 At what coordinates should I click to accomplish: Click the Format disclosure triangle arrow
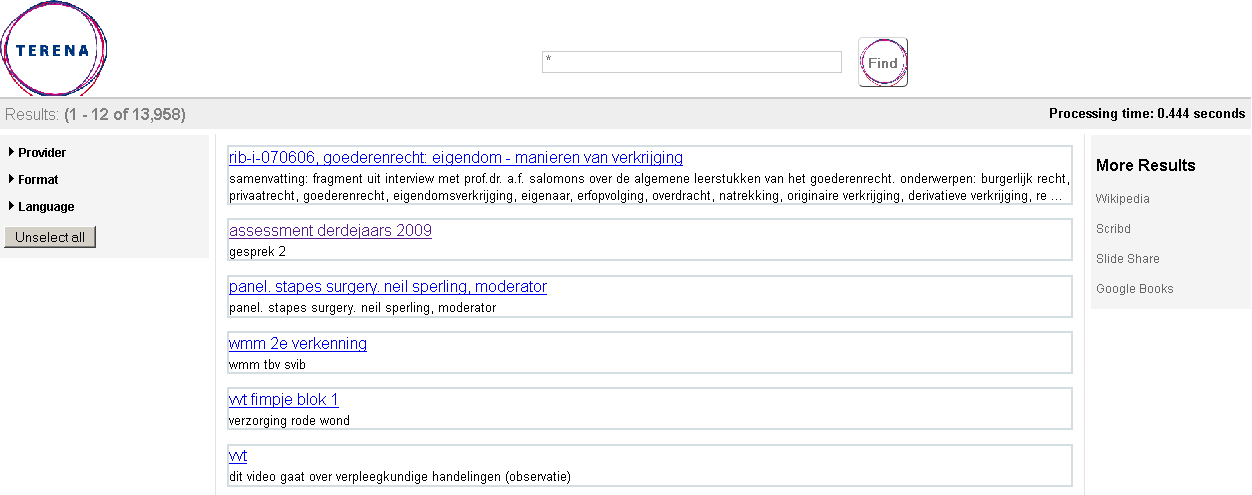[x=11, y=179]
